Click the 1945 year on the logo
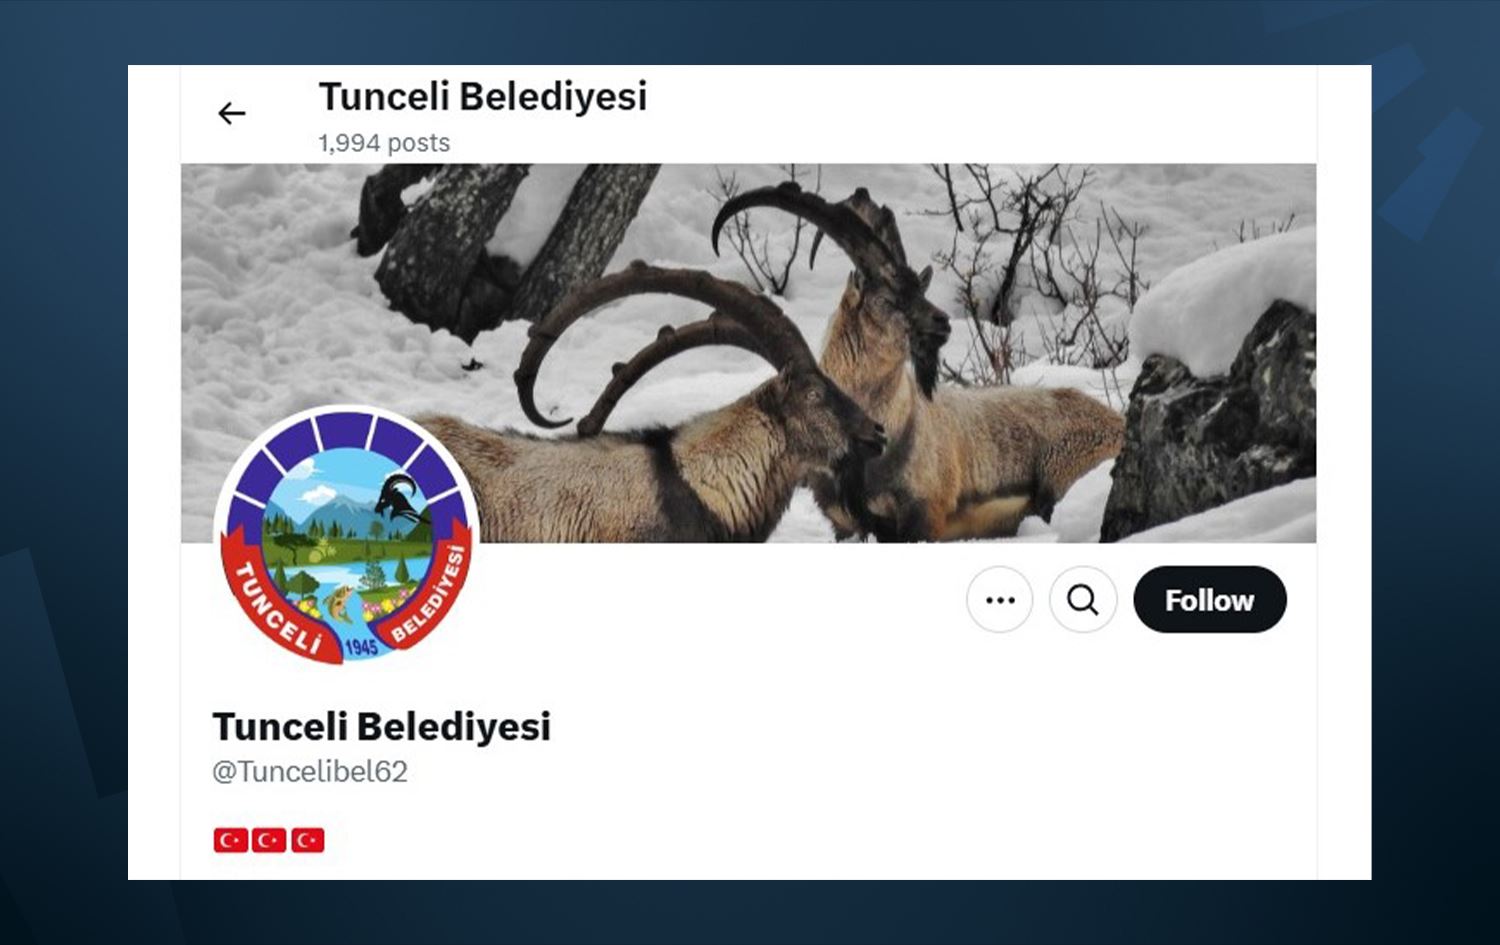This screenshot has height=945, width=1500. (361, 647)
